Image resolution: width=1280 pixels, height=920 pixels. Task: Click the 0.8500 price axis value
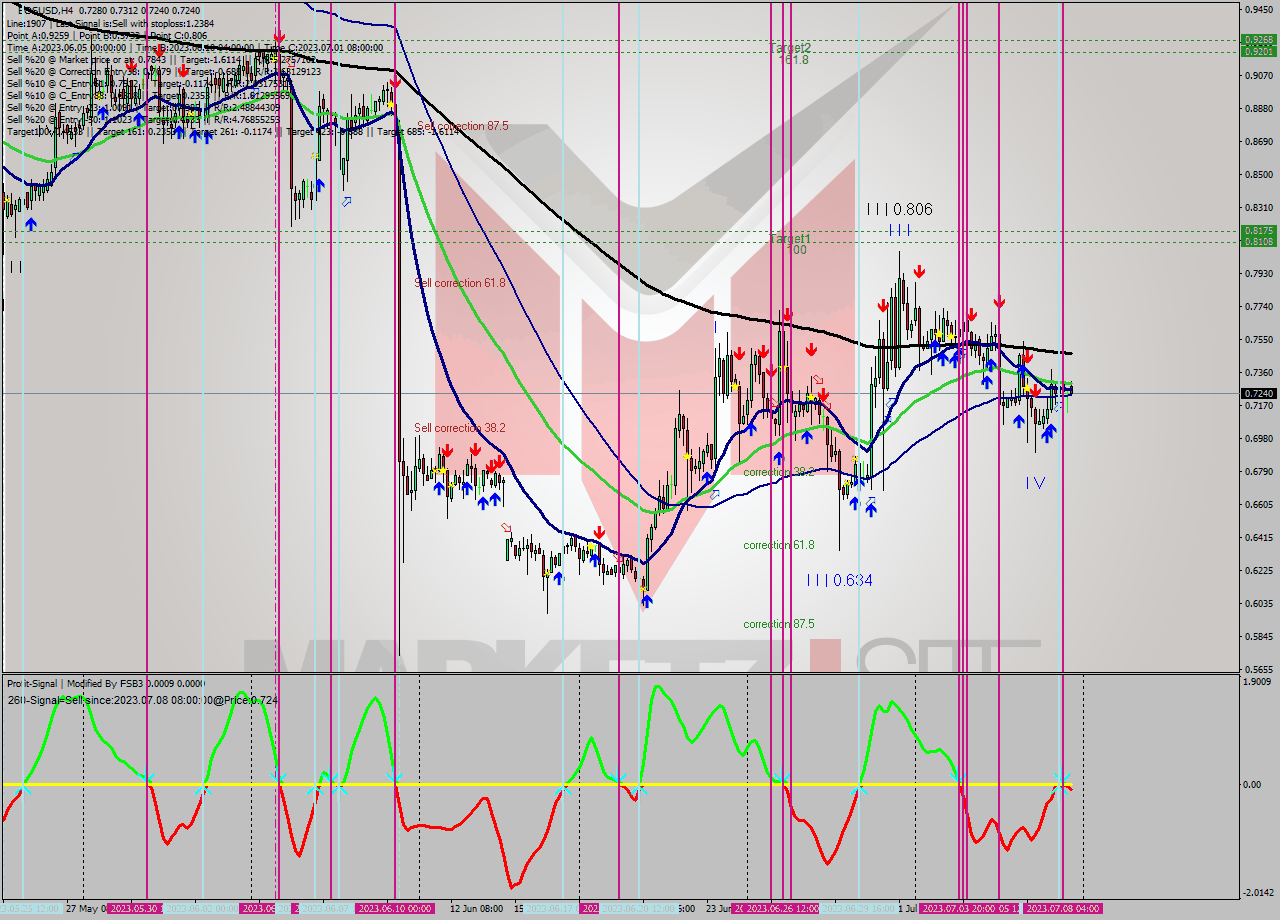(1258, 175)
